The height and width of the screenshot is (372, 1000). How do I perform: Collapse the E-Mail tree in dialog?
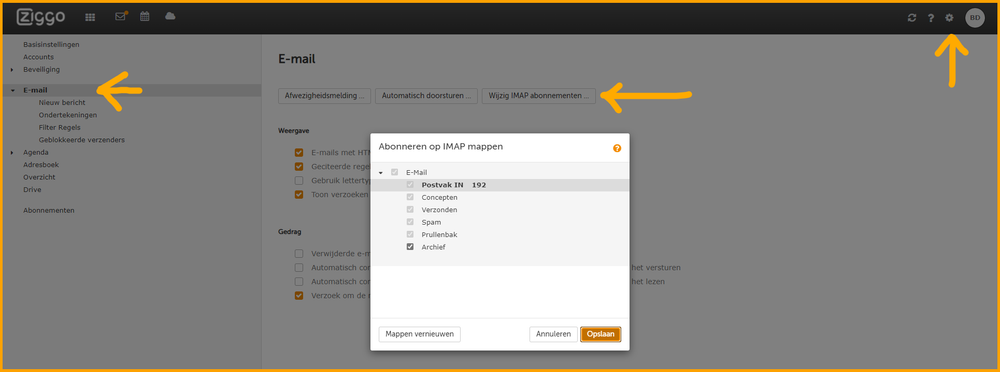pos(381,173)
